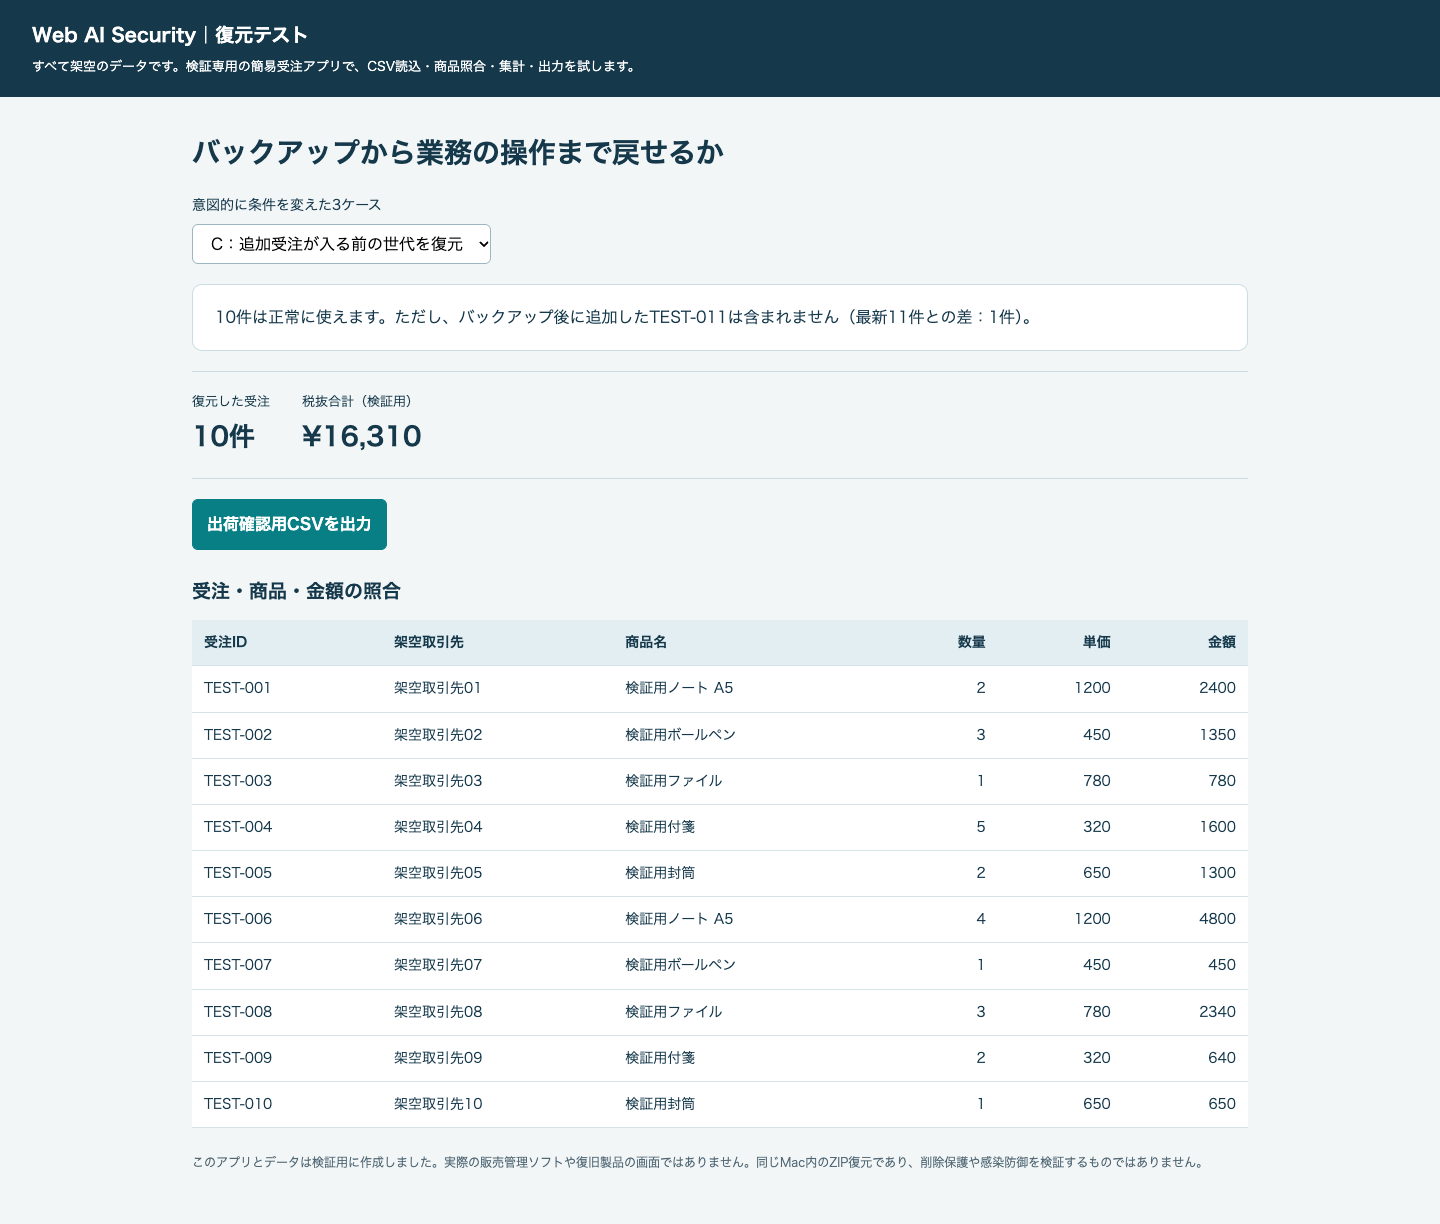Select the 単価 column header
The image size is (1440, 1224).
click(1097, 642)
